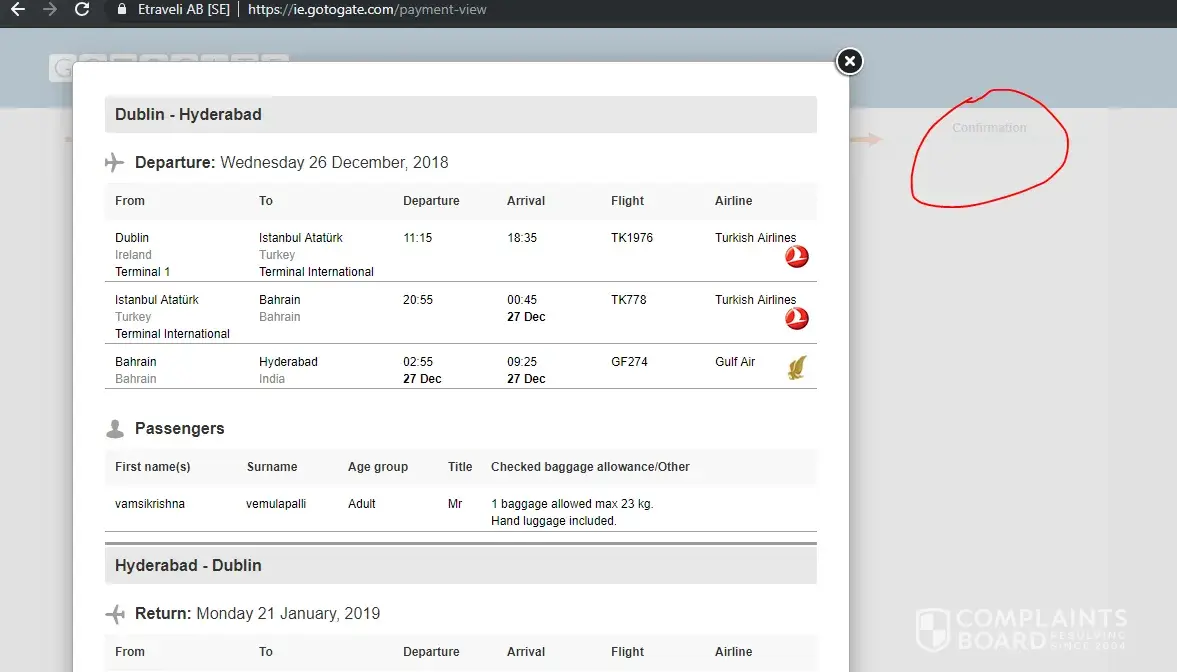Click the Checked baggage allowance/Other column header
1177x672 pixels.
click(590, 467)
